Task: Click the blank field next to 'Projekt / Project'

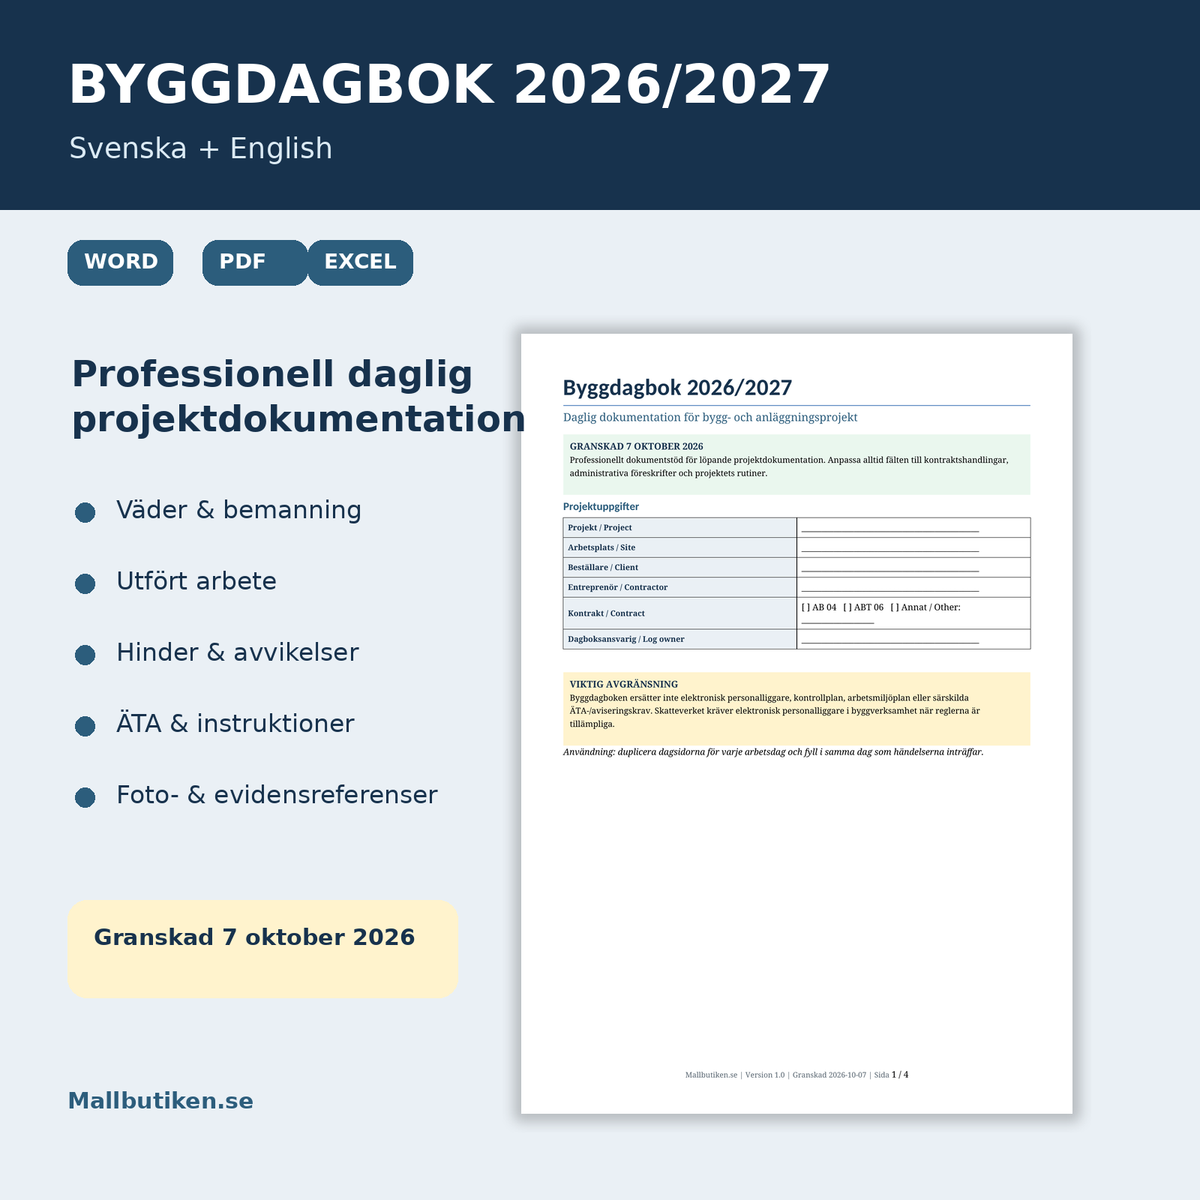Action: tap(913, 527)
